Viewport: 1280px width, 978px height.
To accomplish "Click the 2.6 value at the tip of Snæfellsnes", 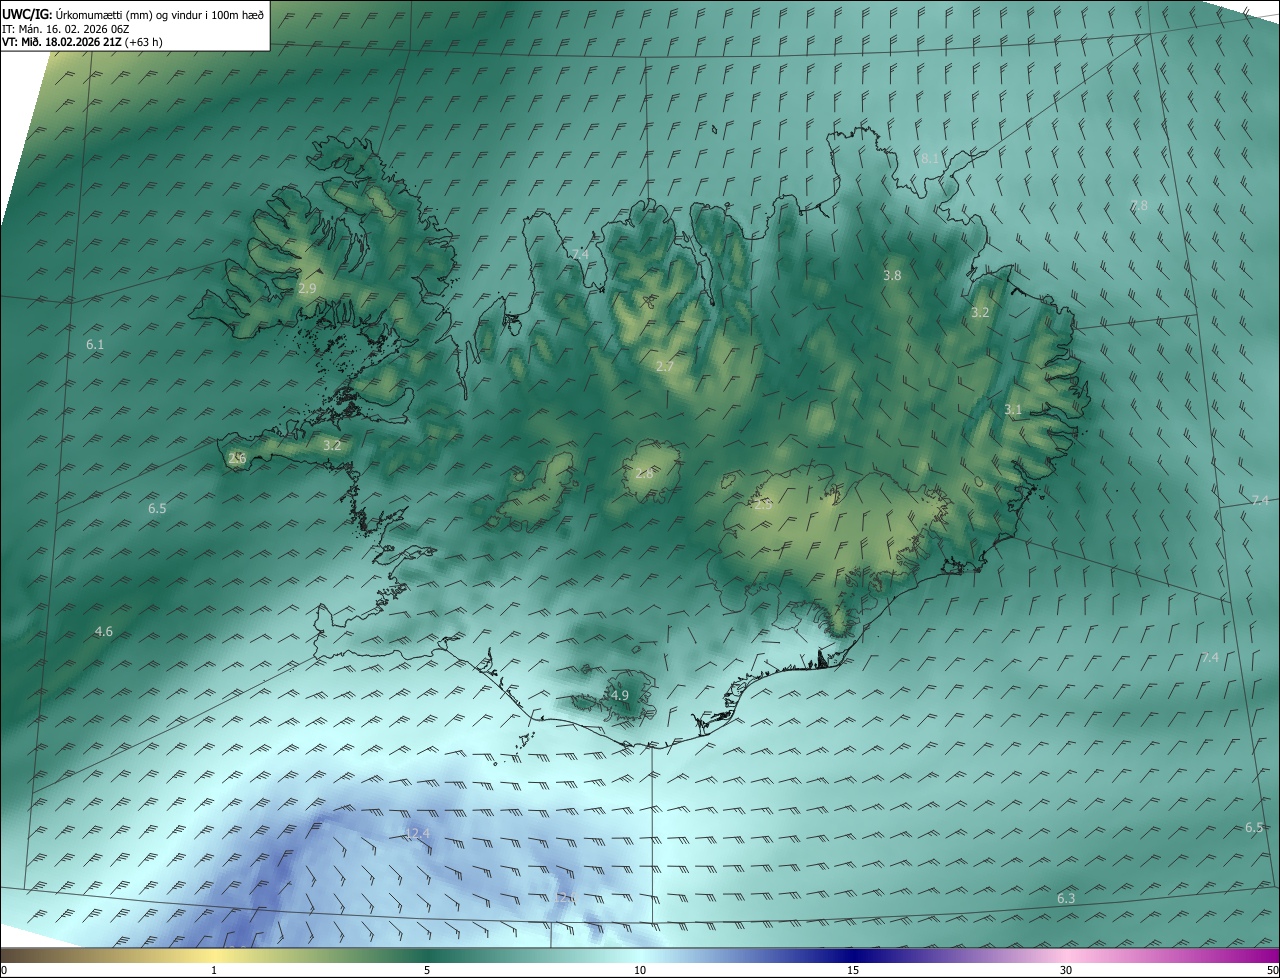I will click(237, 459).
